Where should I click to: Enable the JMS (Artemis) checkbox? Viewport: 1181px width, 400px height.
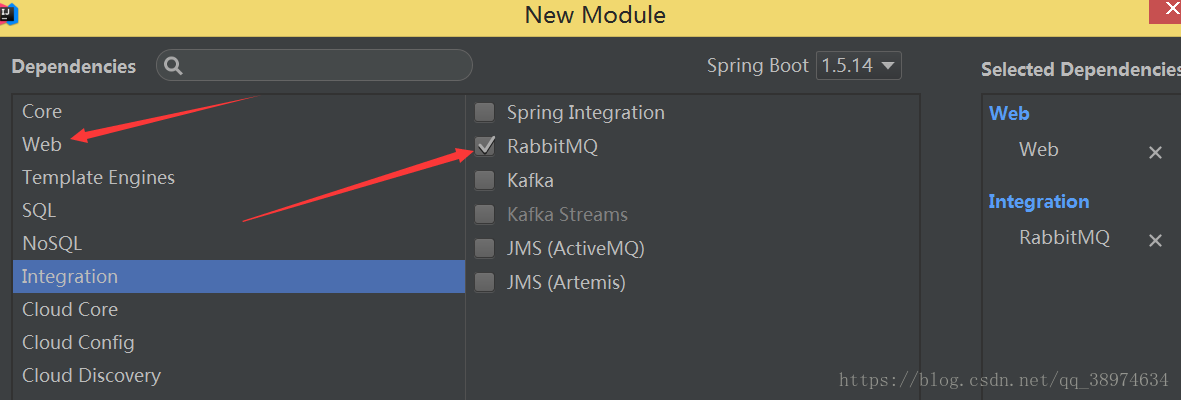(x=485, y=283)
